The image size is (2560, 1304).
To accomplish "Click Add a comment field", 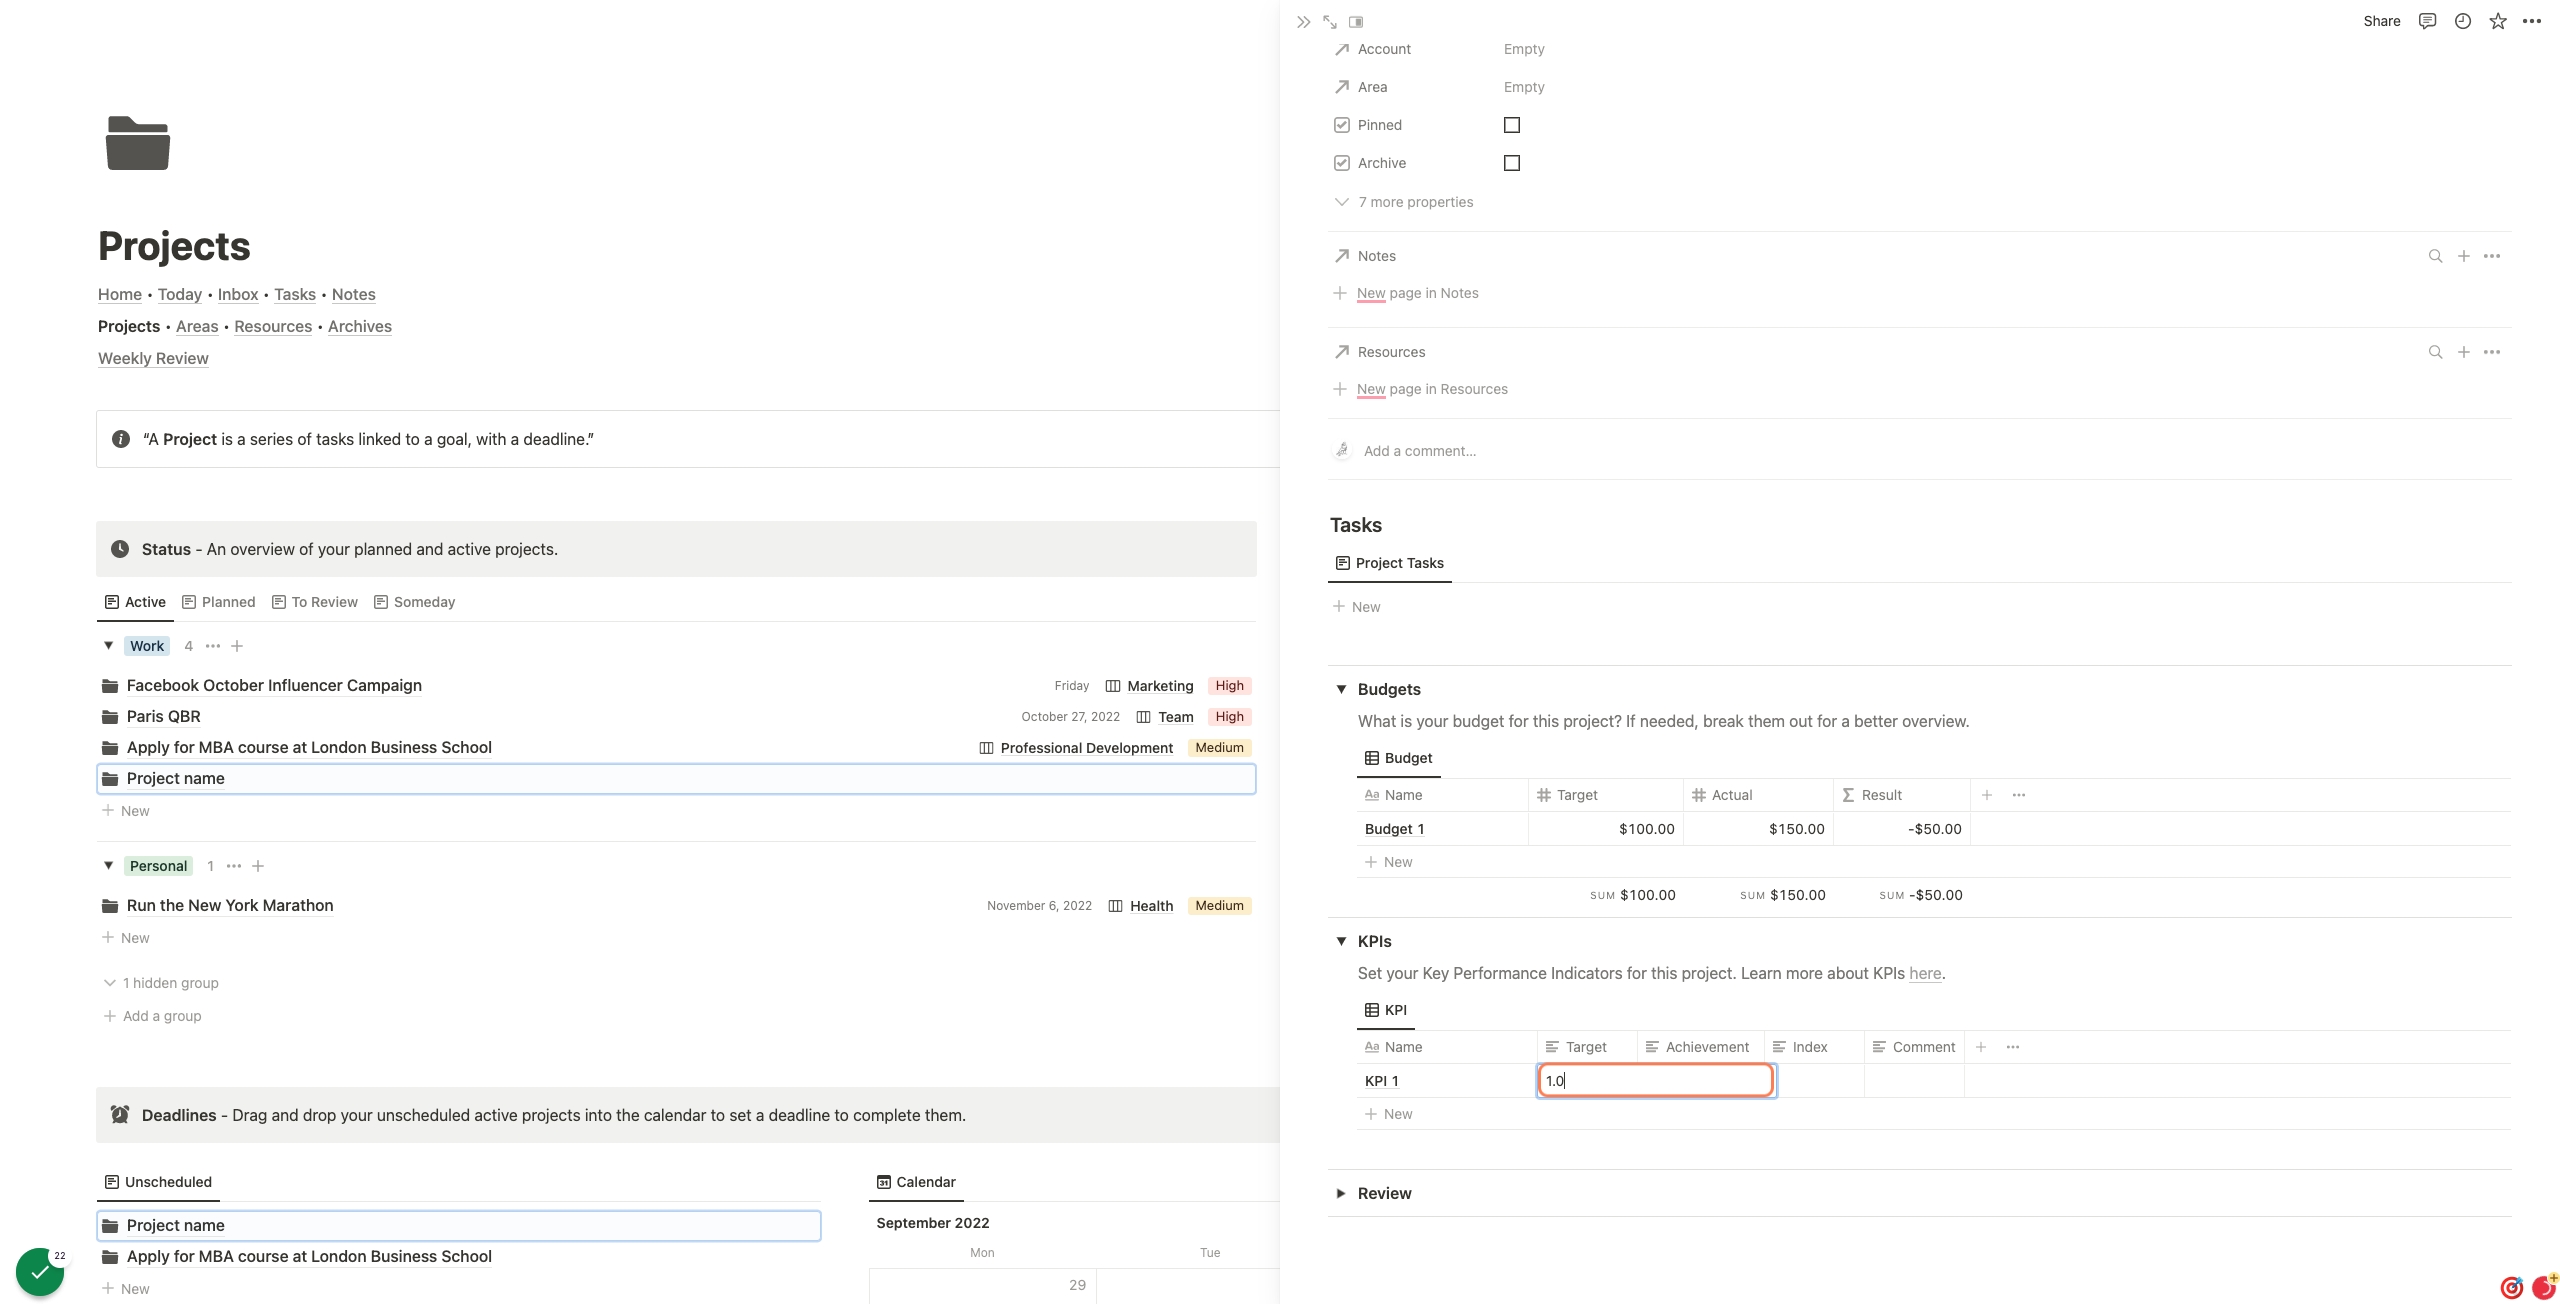I will tap(1420, 451).
